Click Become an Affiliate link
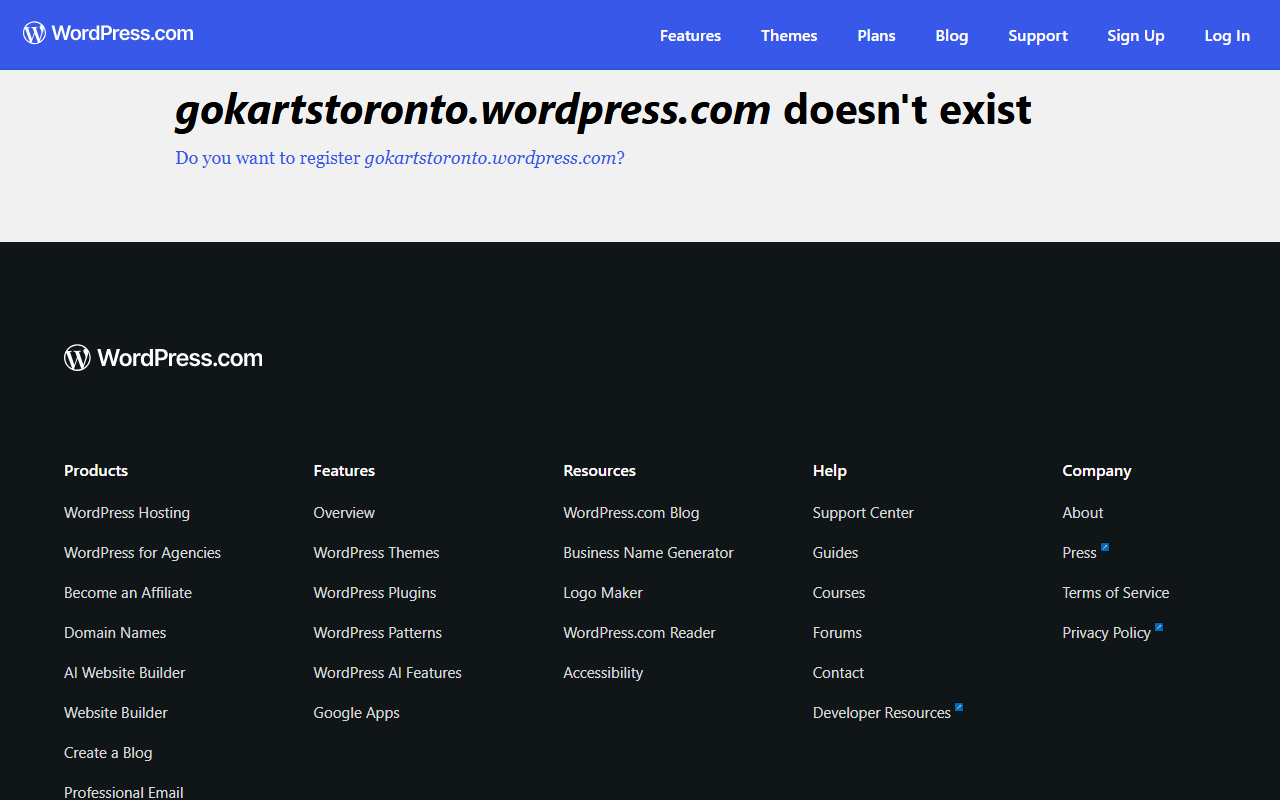The width and height of the screenshot is (1280, 800). (x=128, y=593)
